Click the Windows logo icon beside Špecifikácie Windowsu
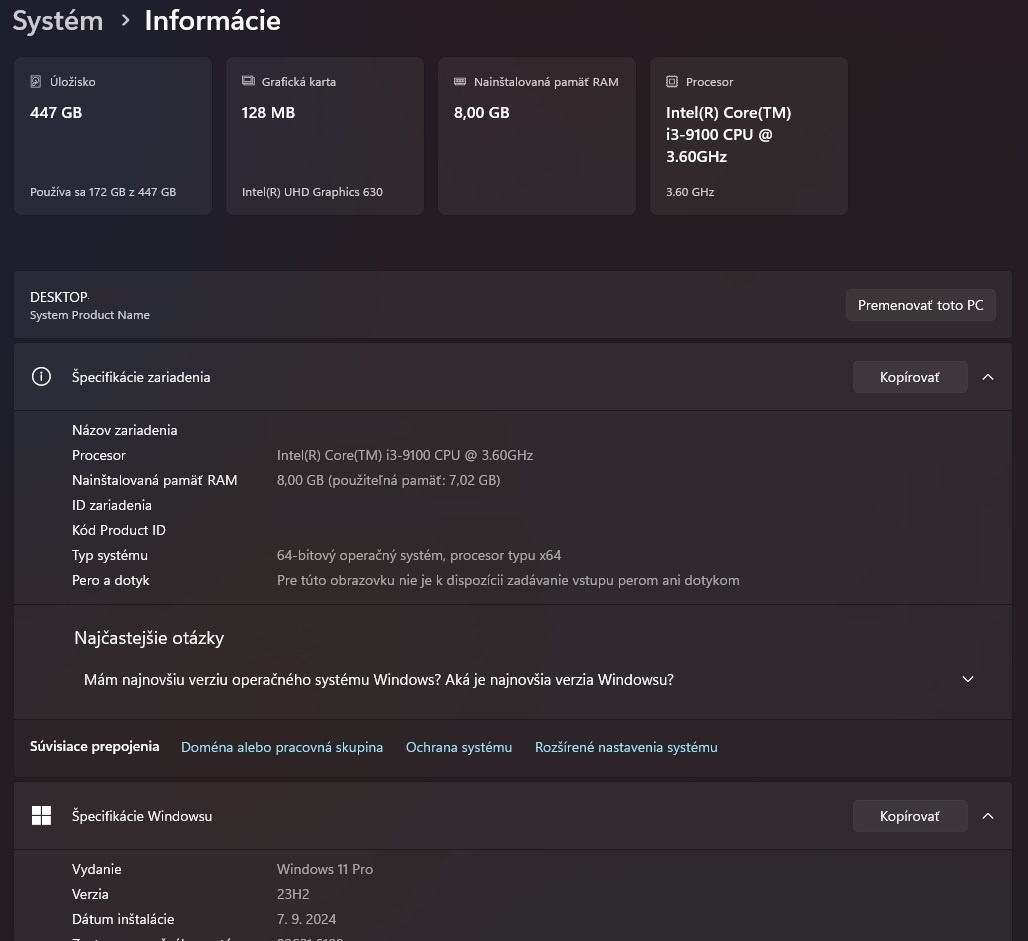This screenshot has height=941, width=1028. click(x=41, y=816)
